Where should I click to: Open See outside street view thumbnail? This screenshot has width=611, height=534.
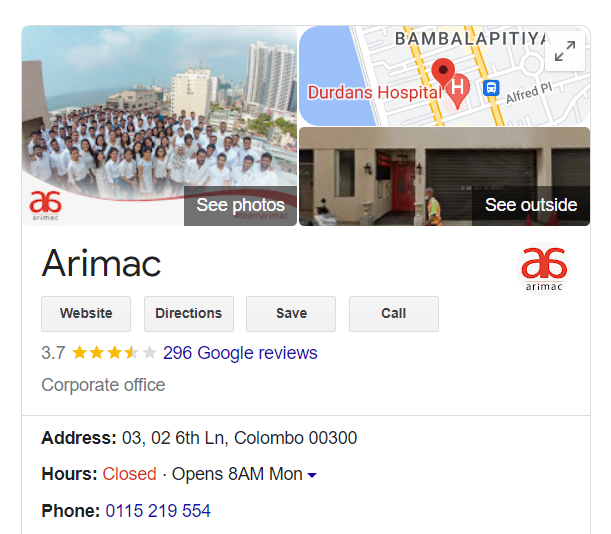click(444, 176)
